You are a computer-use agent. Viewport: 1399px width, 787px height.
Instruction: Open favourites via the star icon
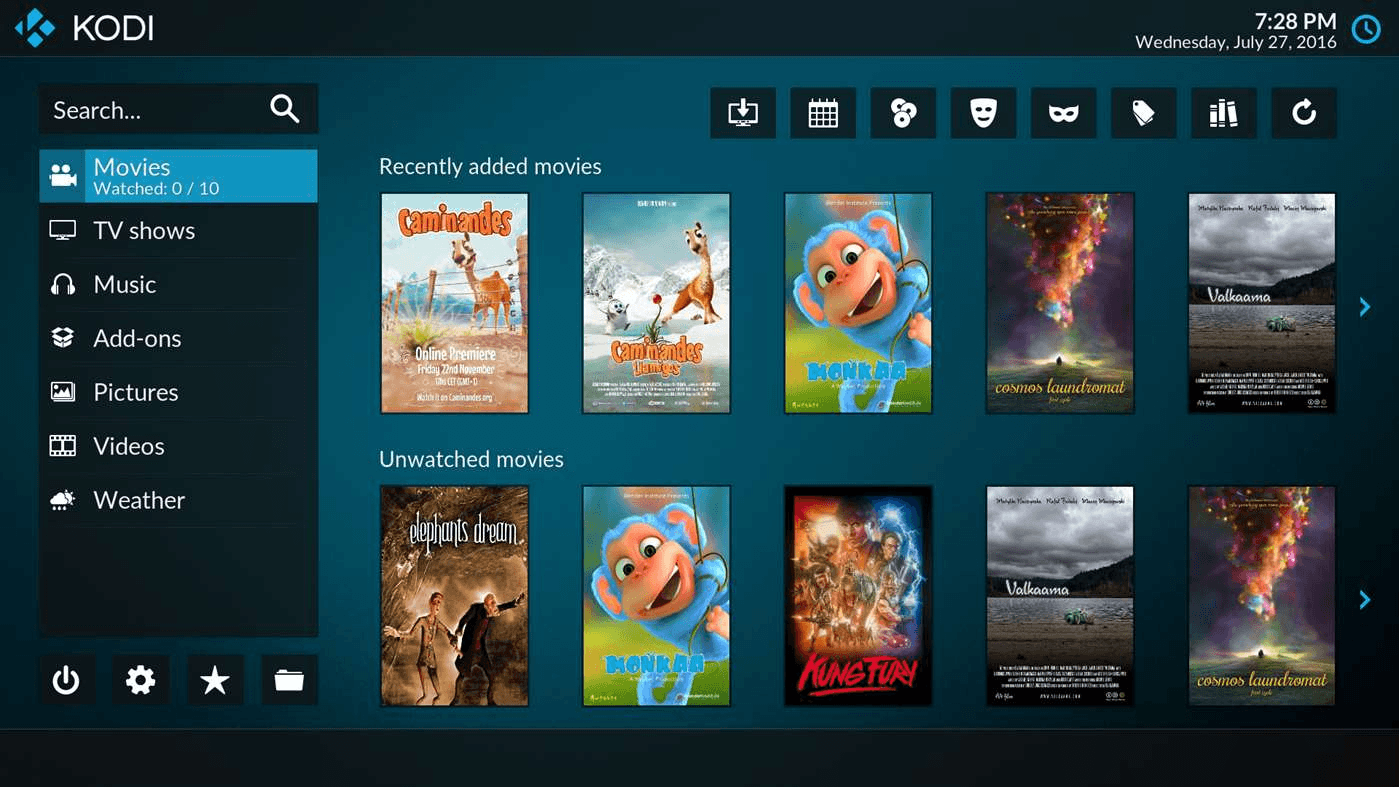tap(215, 680)
